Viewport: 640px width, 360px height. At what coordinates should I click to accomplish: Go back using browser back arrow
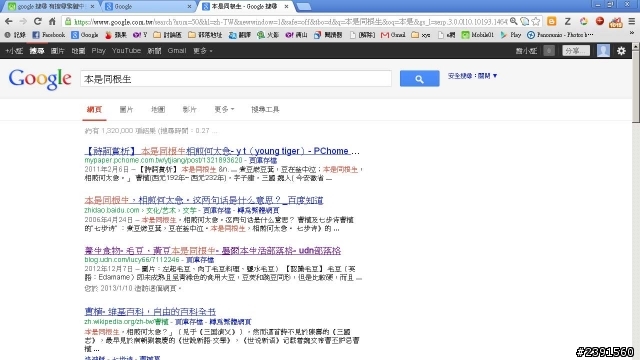pyautogui.click(x=9, y=22)
